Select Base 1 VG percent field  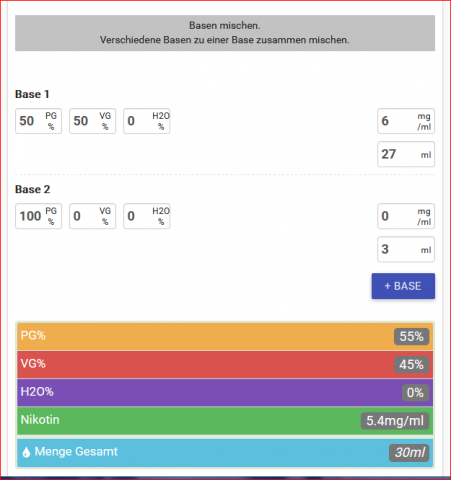click(93, 121)
